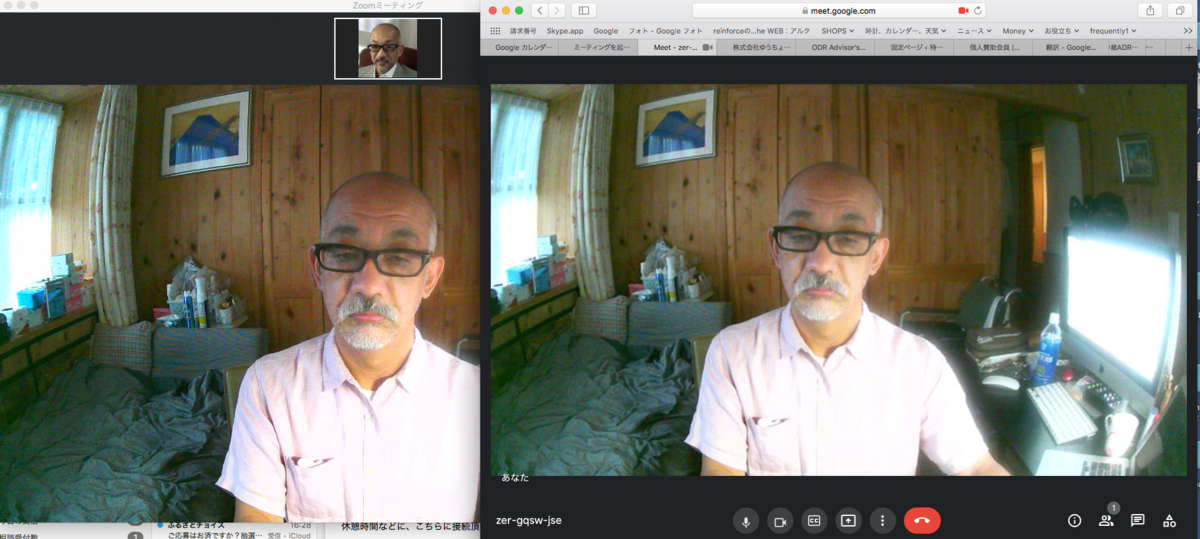
Task: Open Safari share button
Action: [x=1152, y=10]
